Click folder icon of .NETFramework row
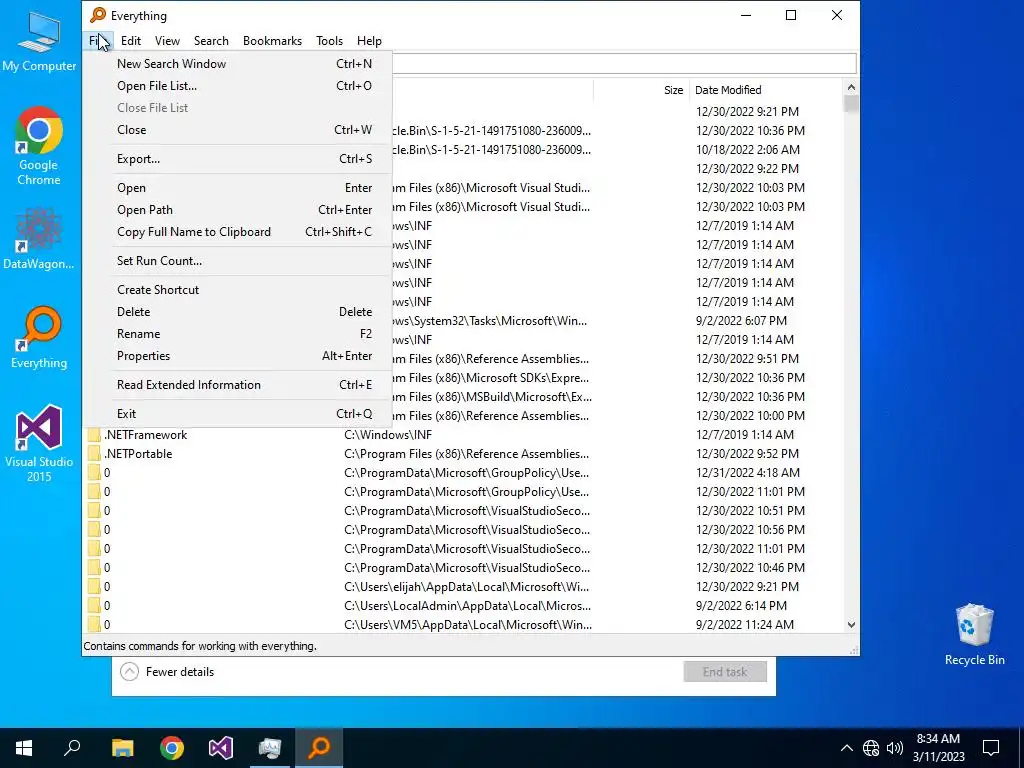 [94, 435]
